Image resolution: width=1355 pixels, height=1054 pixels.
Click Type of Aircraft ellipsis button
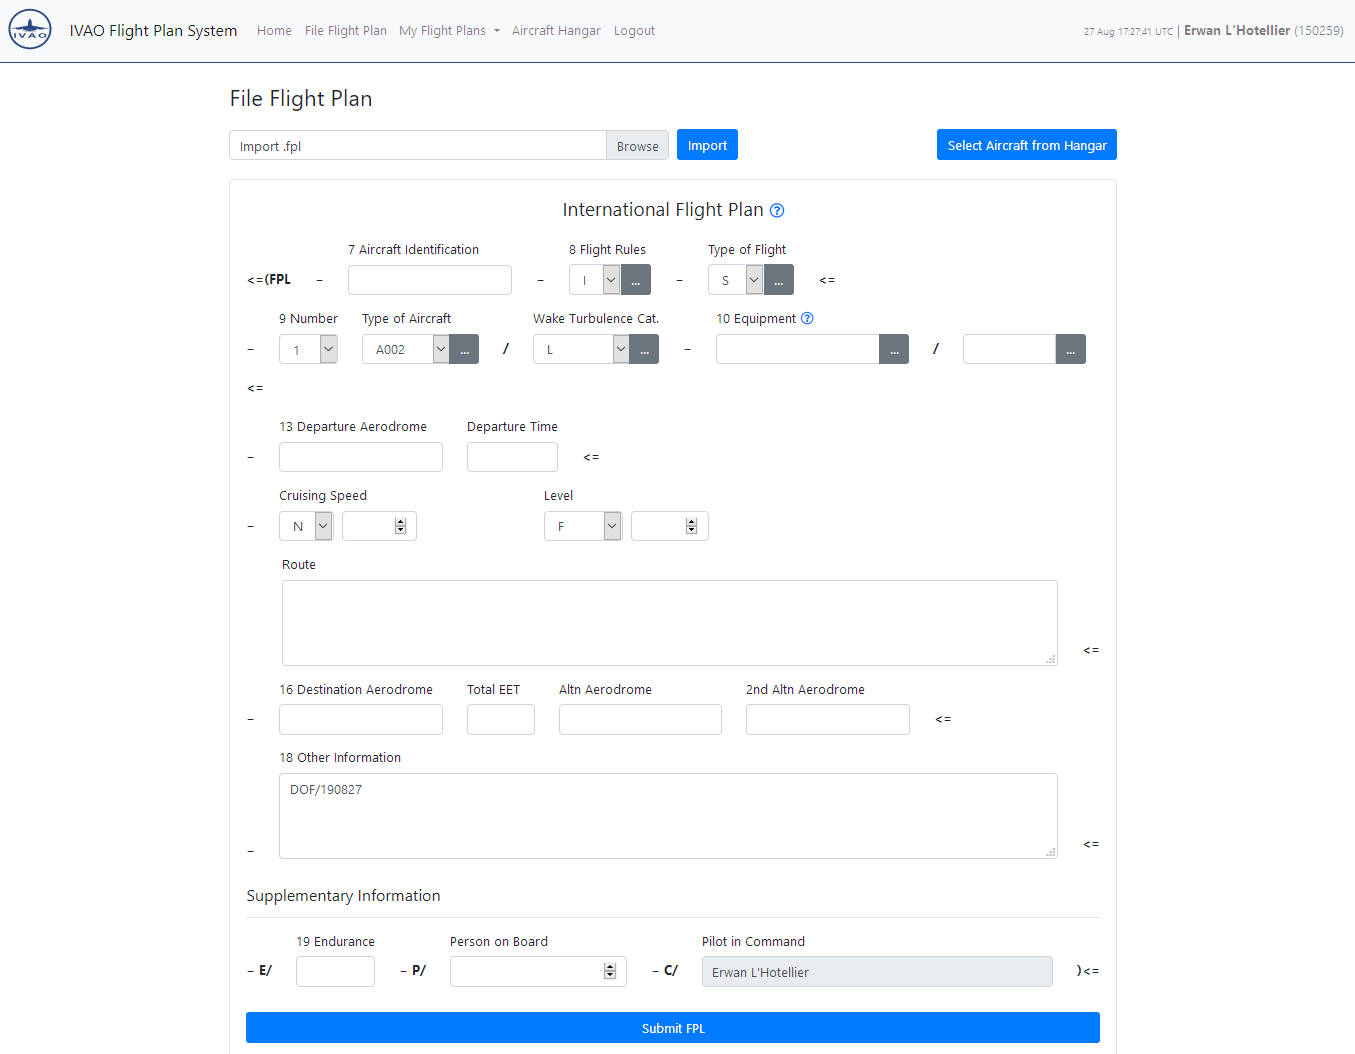[x=464, y=350]
